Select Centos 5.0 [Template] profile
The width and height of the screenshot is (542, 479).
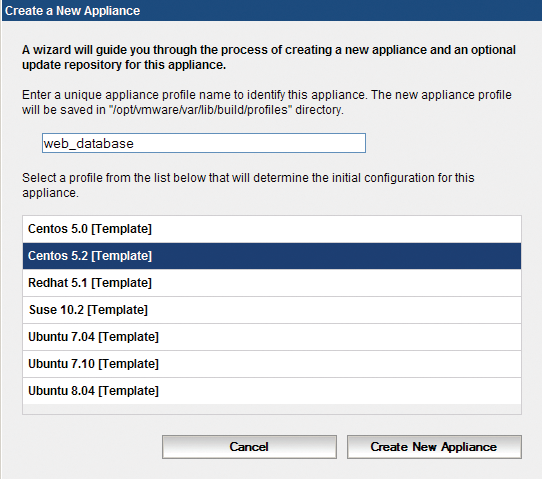pos(272,229)
